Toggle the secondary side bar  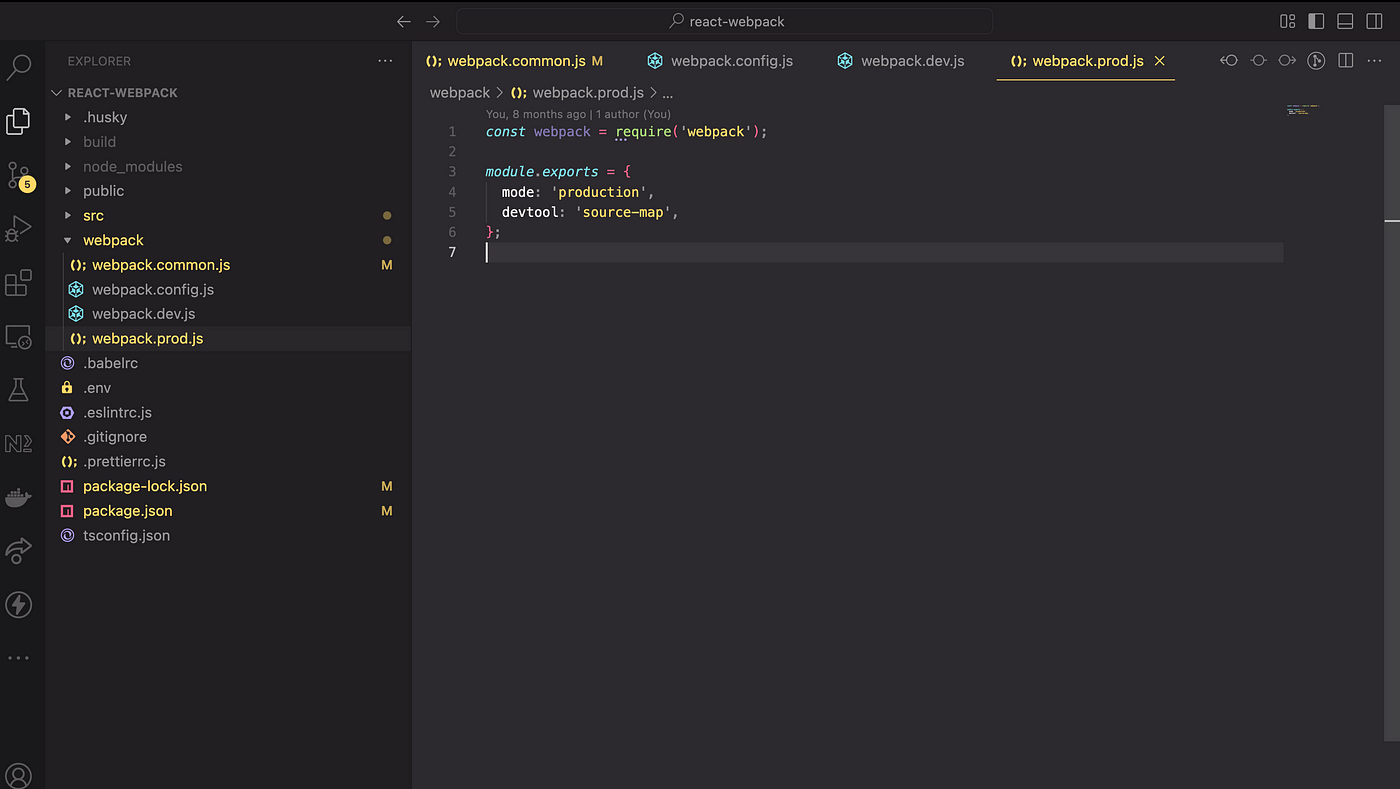tap(1374, 21)
